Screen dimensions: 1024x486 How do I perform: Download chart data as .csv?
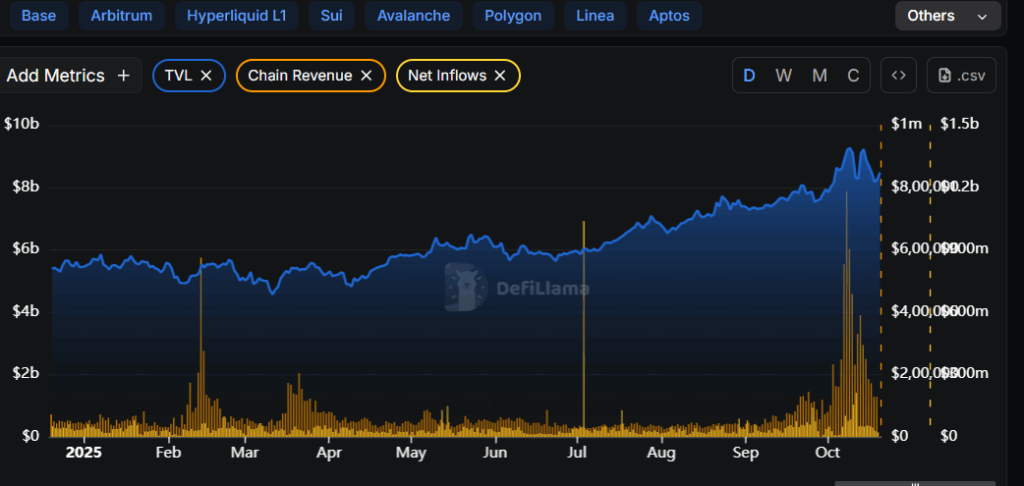pyautogui.click(x=961, y=75)
